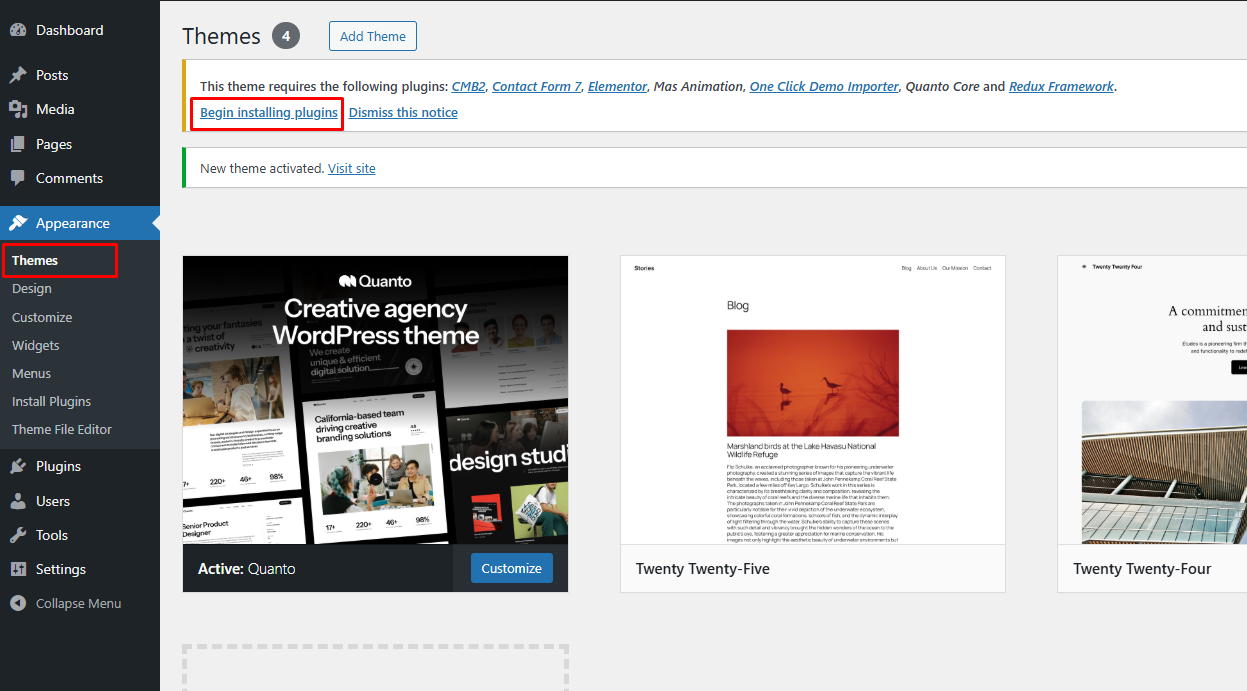Click the CMB2 plugin link

(469, 86)
